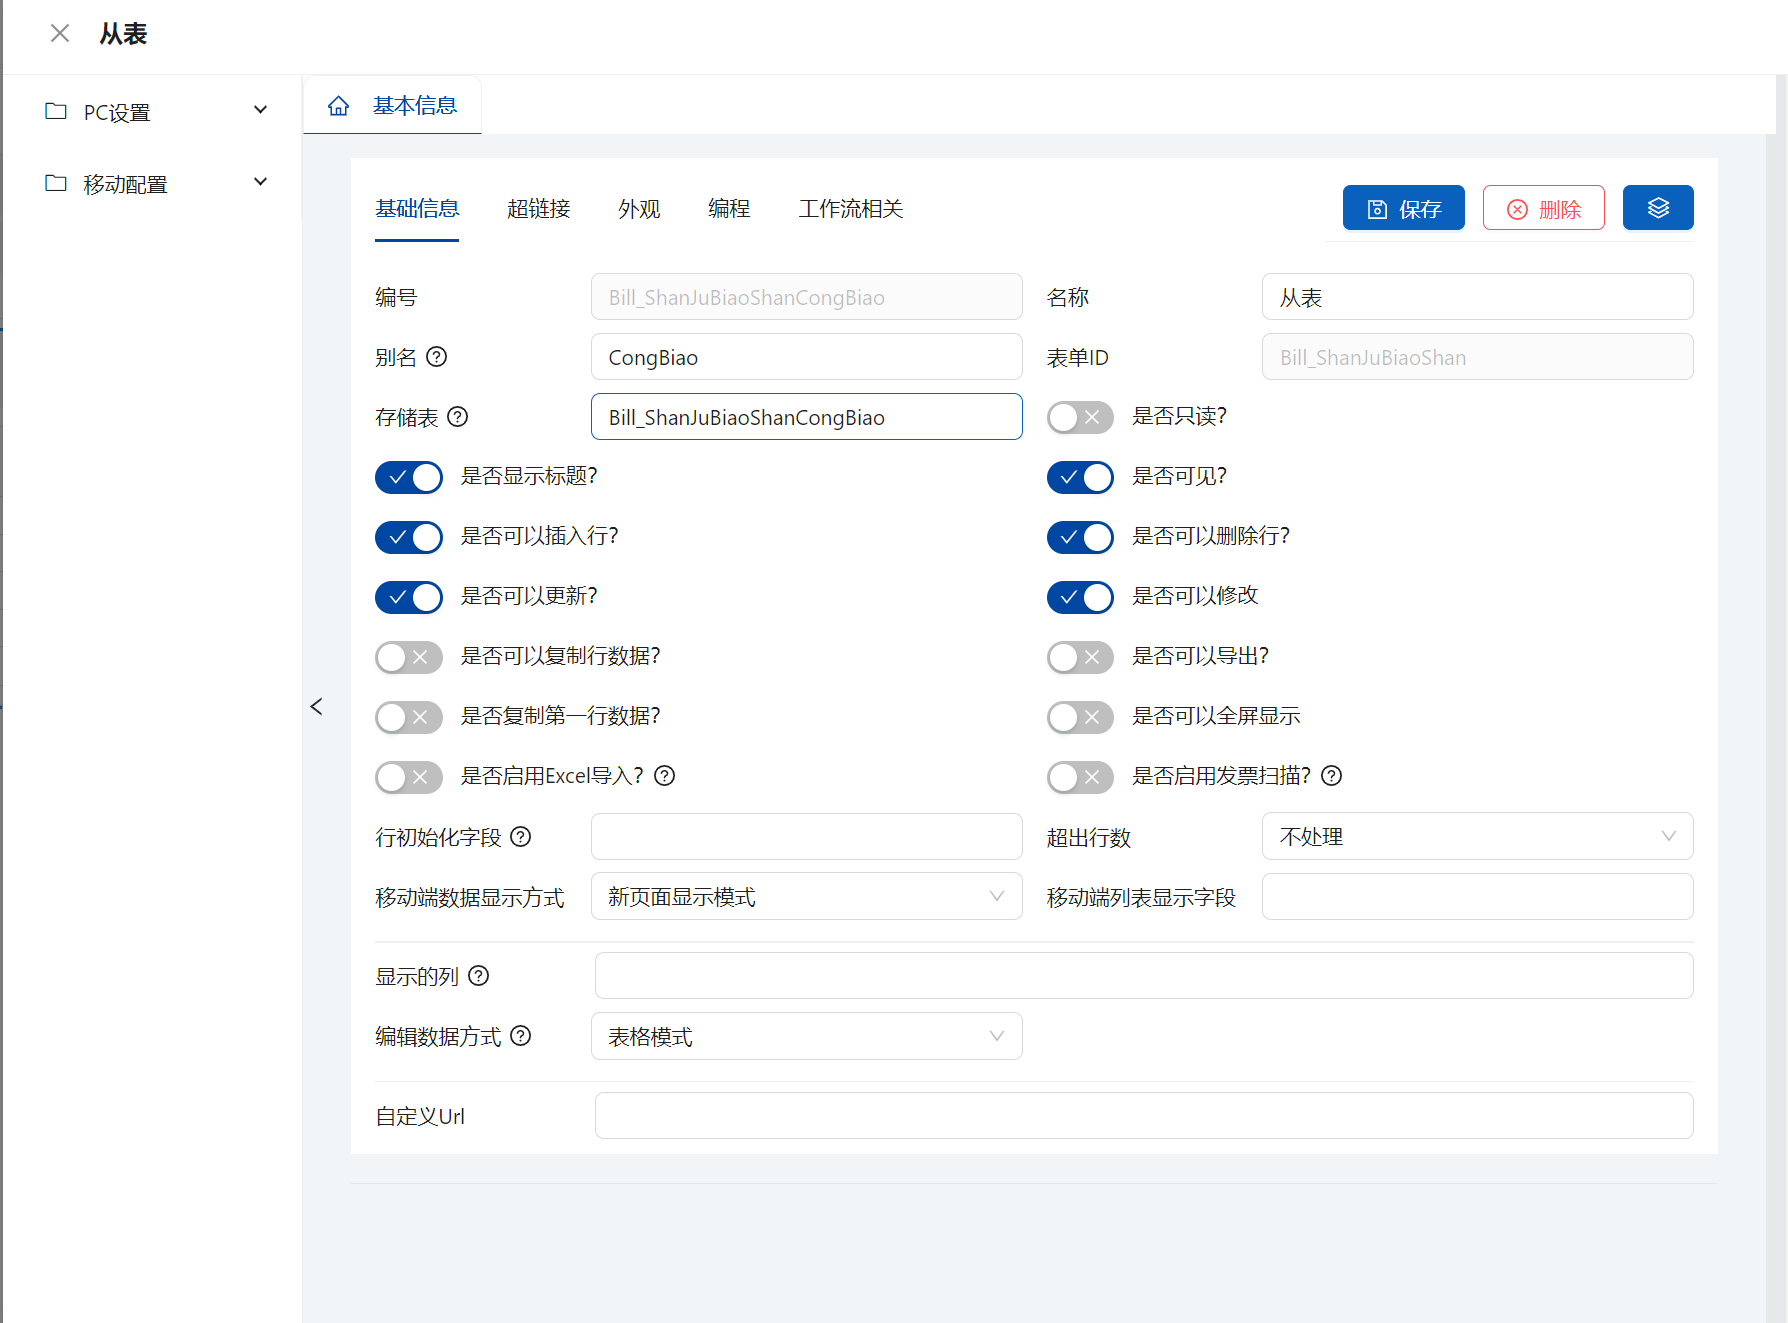Select the 基本信息 top tab
The width and height of the screenshot is (1788, 1323).
393,105
